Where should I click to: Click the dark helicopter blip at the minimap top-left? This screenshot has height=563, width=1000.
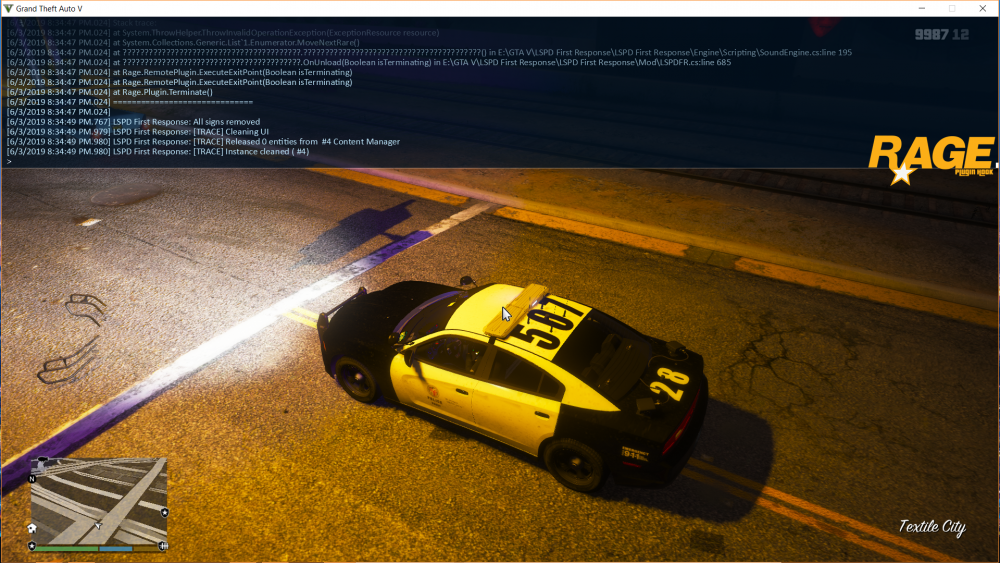click(43, 459)
